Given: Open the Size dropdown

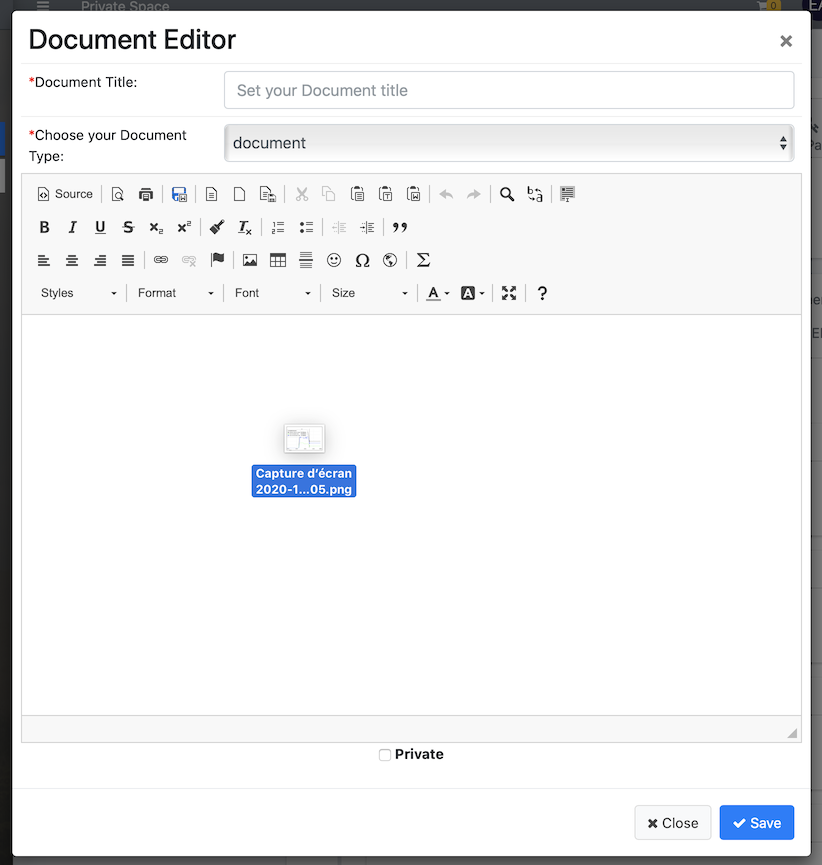Looking at the screenshot, I should [369, 293].
